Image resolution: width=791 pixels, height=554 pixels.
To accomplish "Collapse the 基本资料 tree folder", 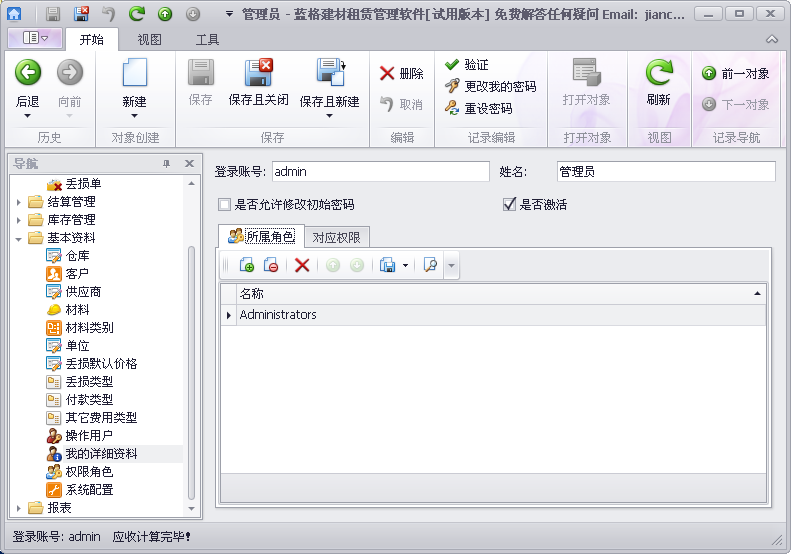I will coord(19,238).
